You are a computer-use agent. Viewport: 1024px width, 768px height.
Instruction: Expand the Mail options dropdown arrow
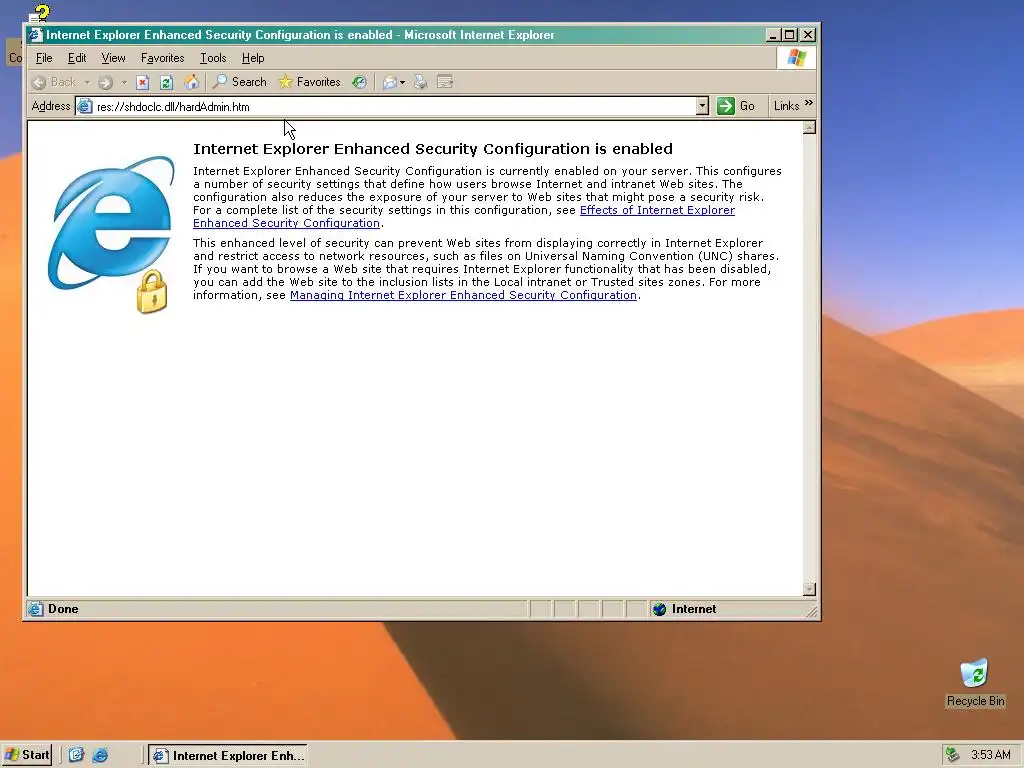(x=402, y=82)
